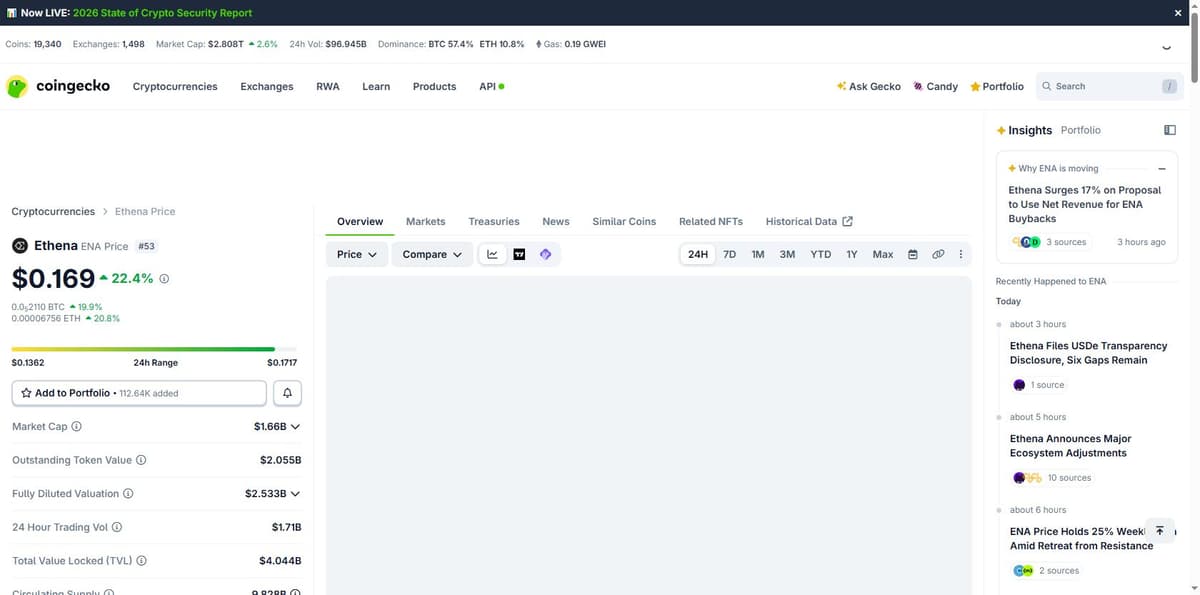Viewport: 1200px width, 595px height.
Task: Open the API navigation menu
Action: [491, 87]
